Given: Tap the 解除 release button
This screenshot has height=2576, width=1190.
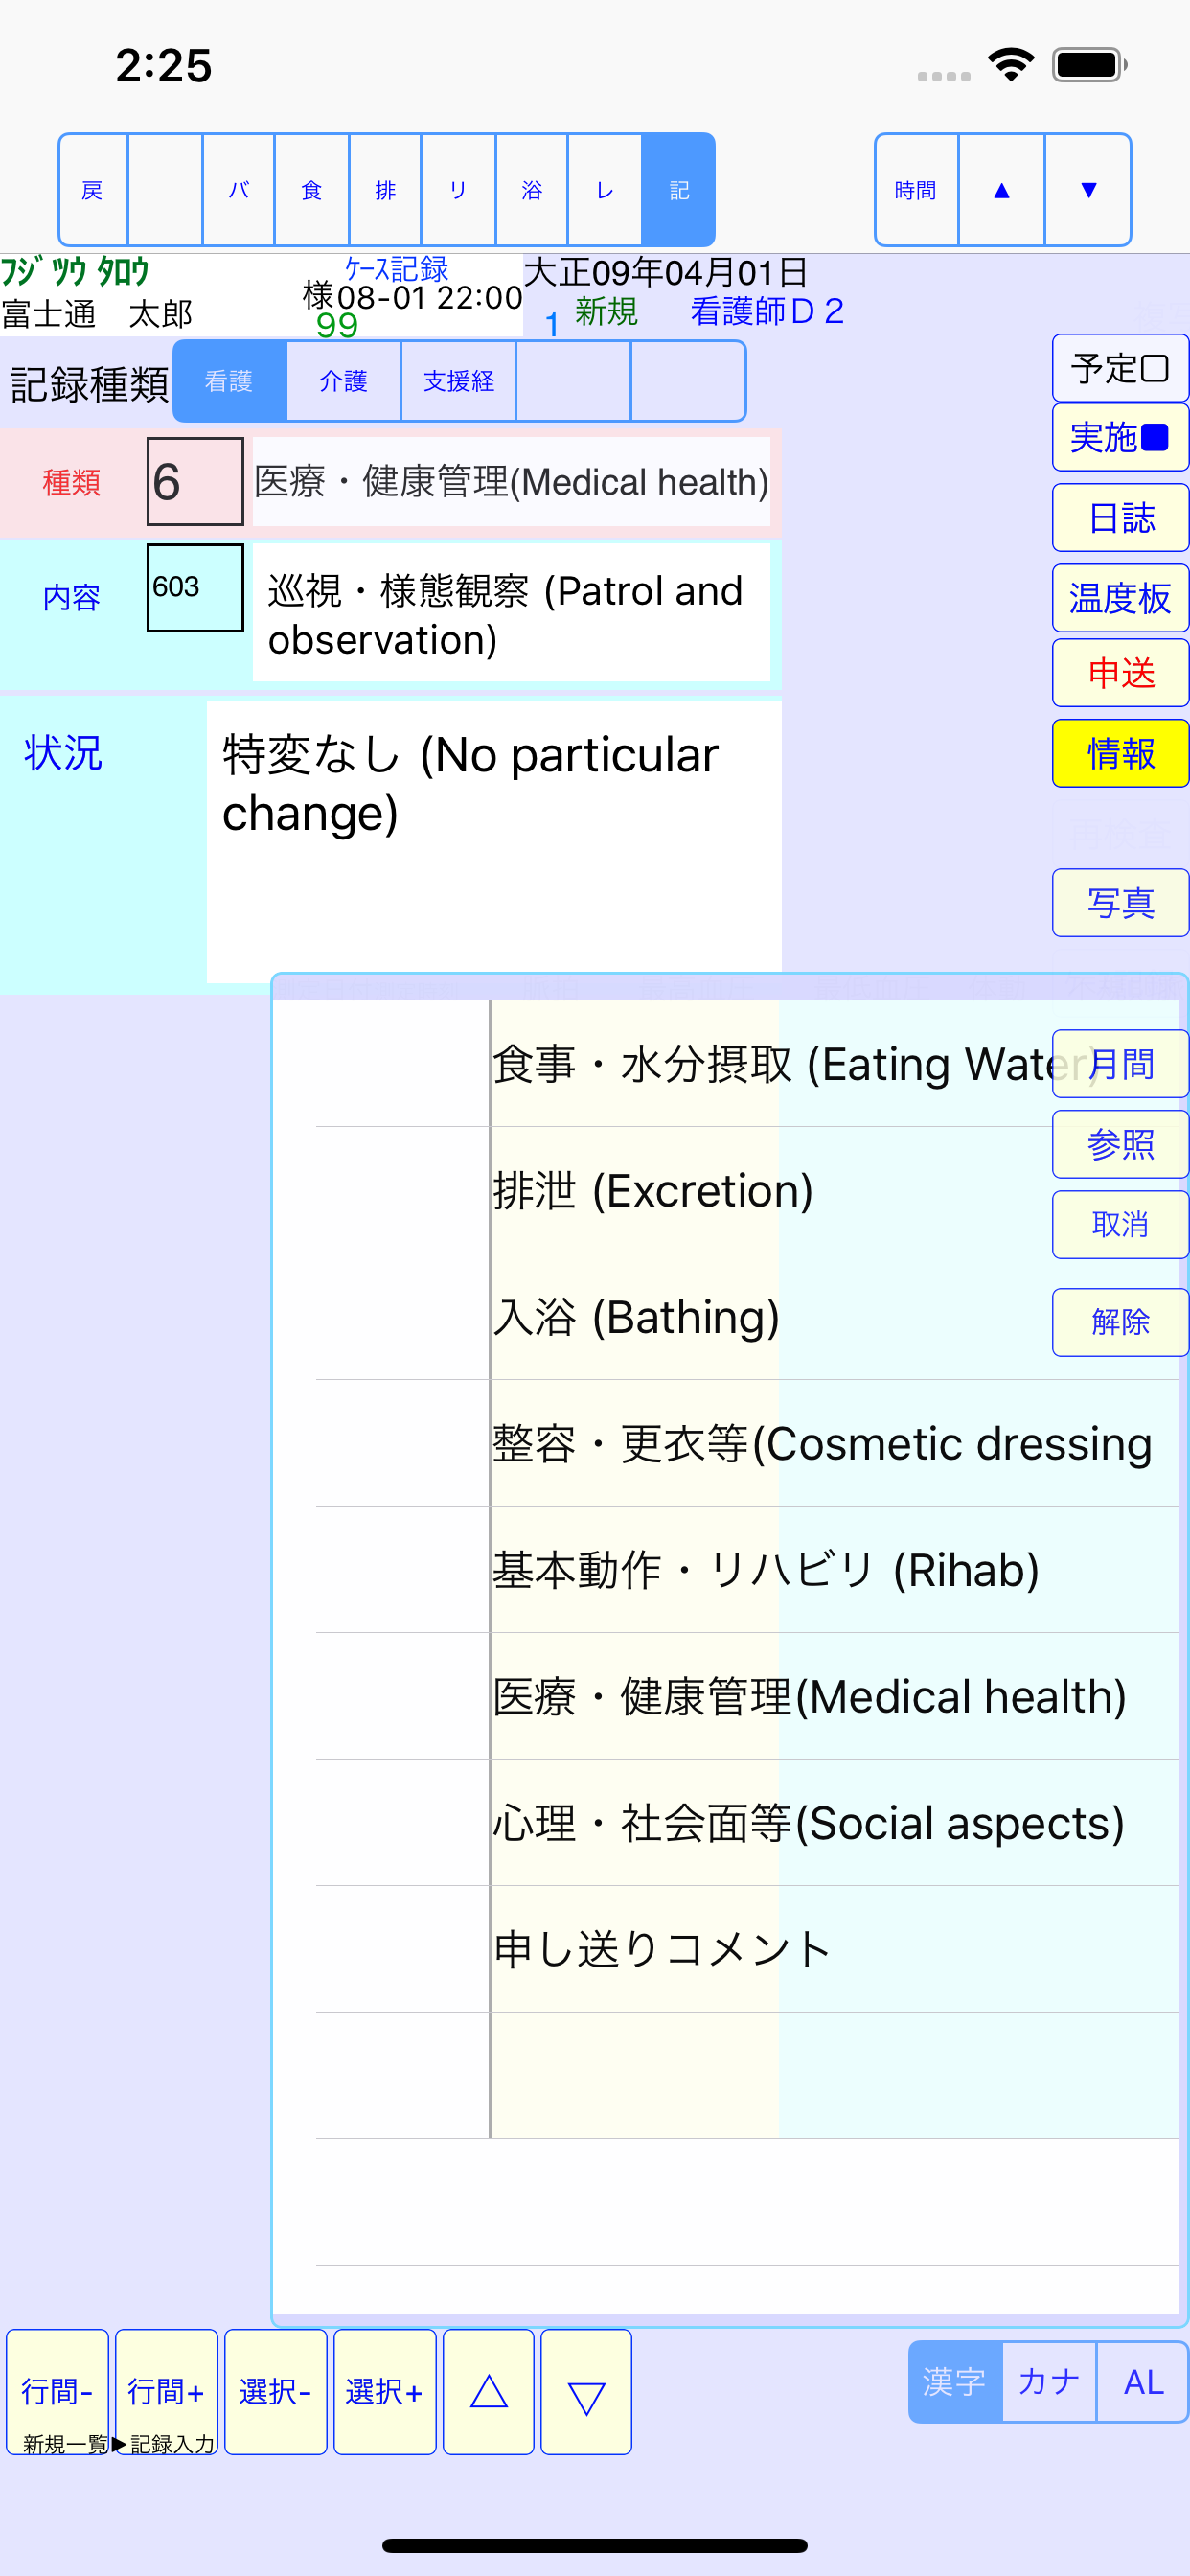Looking at the screenshot, I should click(1120, 1322).
